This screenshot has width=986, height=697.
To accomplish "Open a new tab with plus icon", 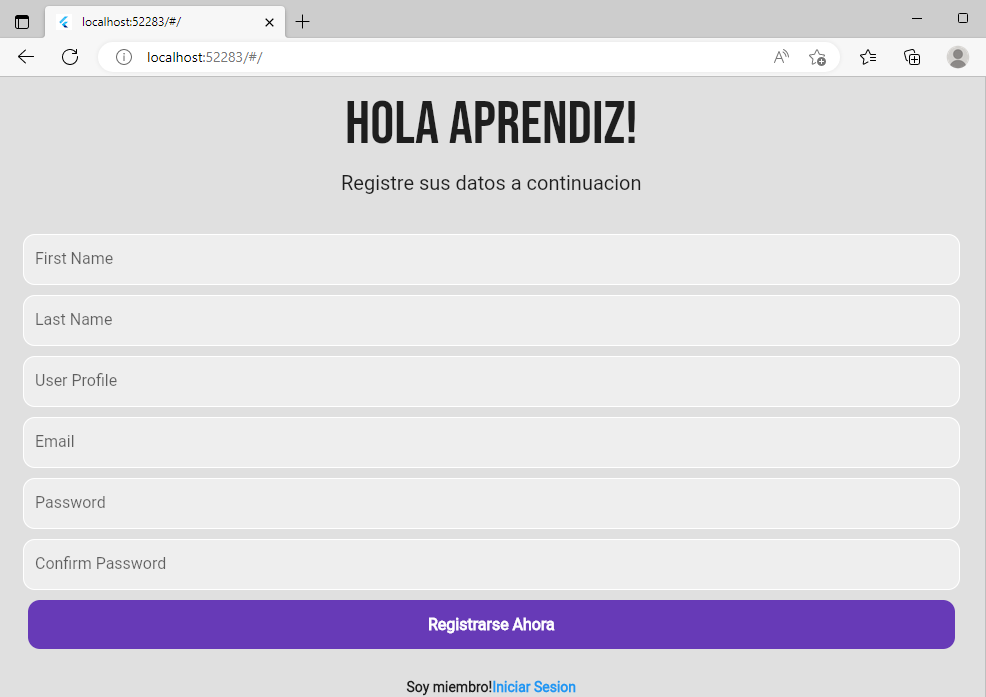I will coord(302,22).
